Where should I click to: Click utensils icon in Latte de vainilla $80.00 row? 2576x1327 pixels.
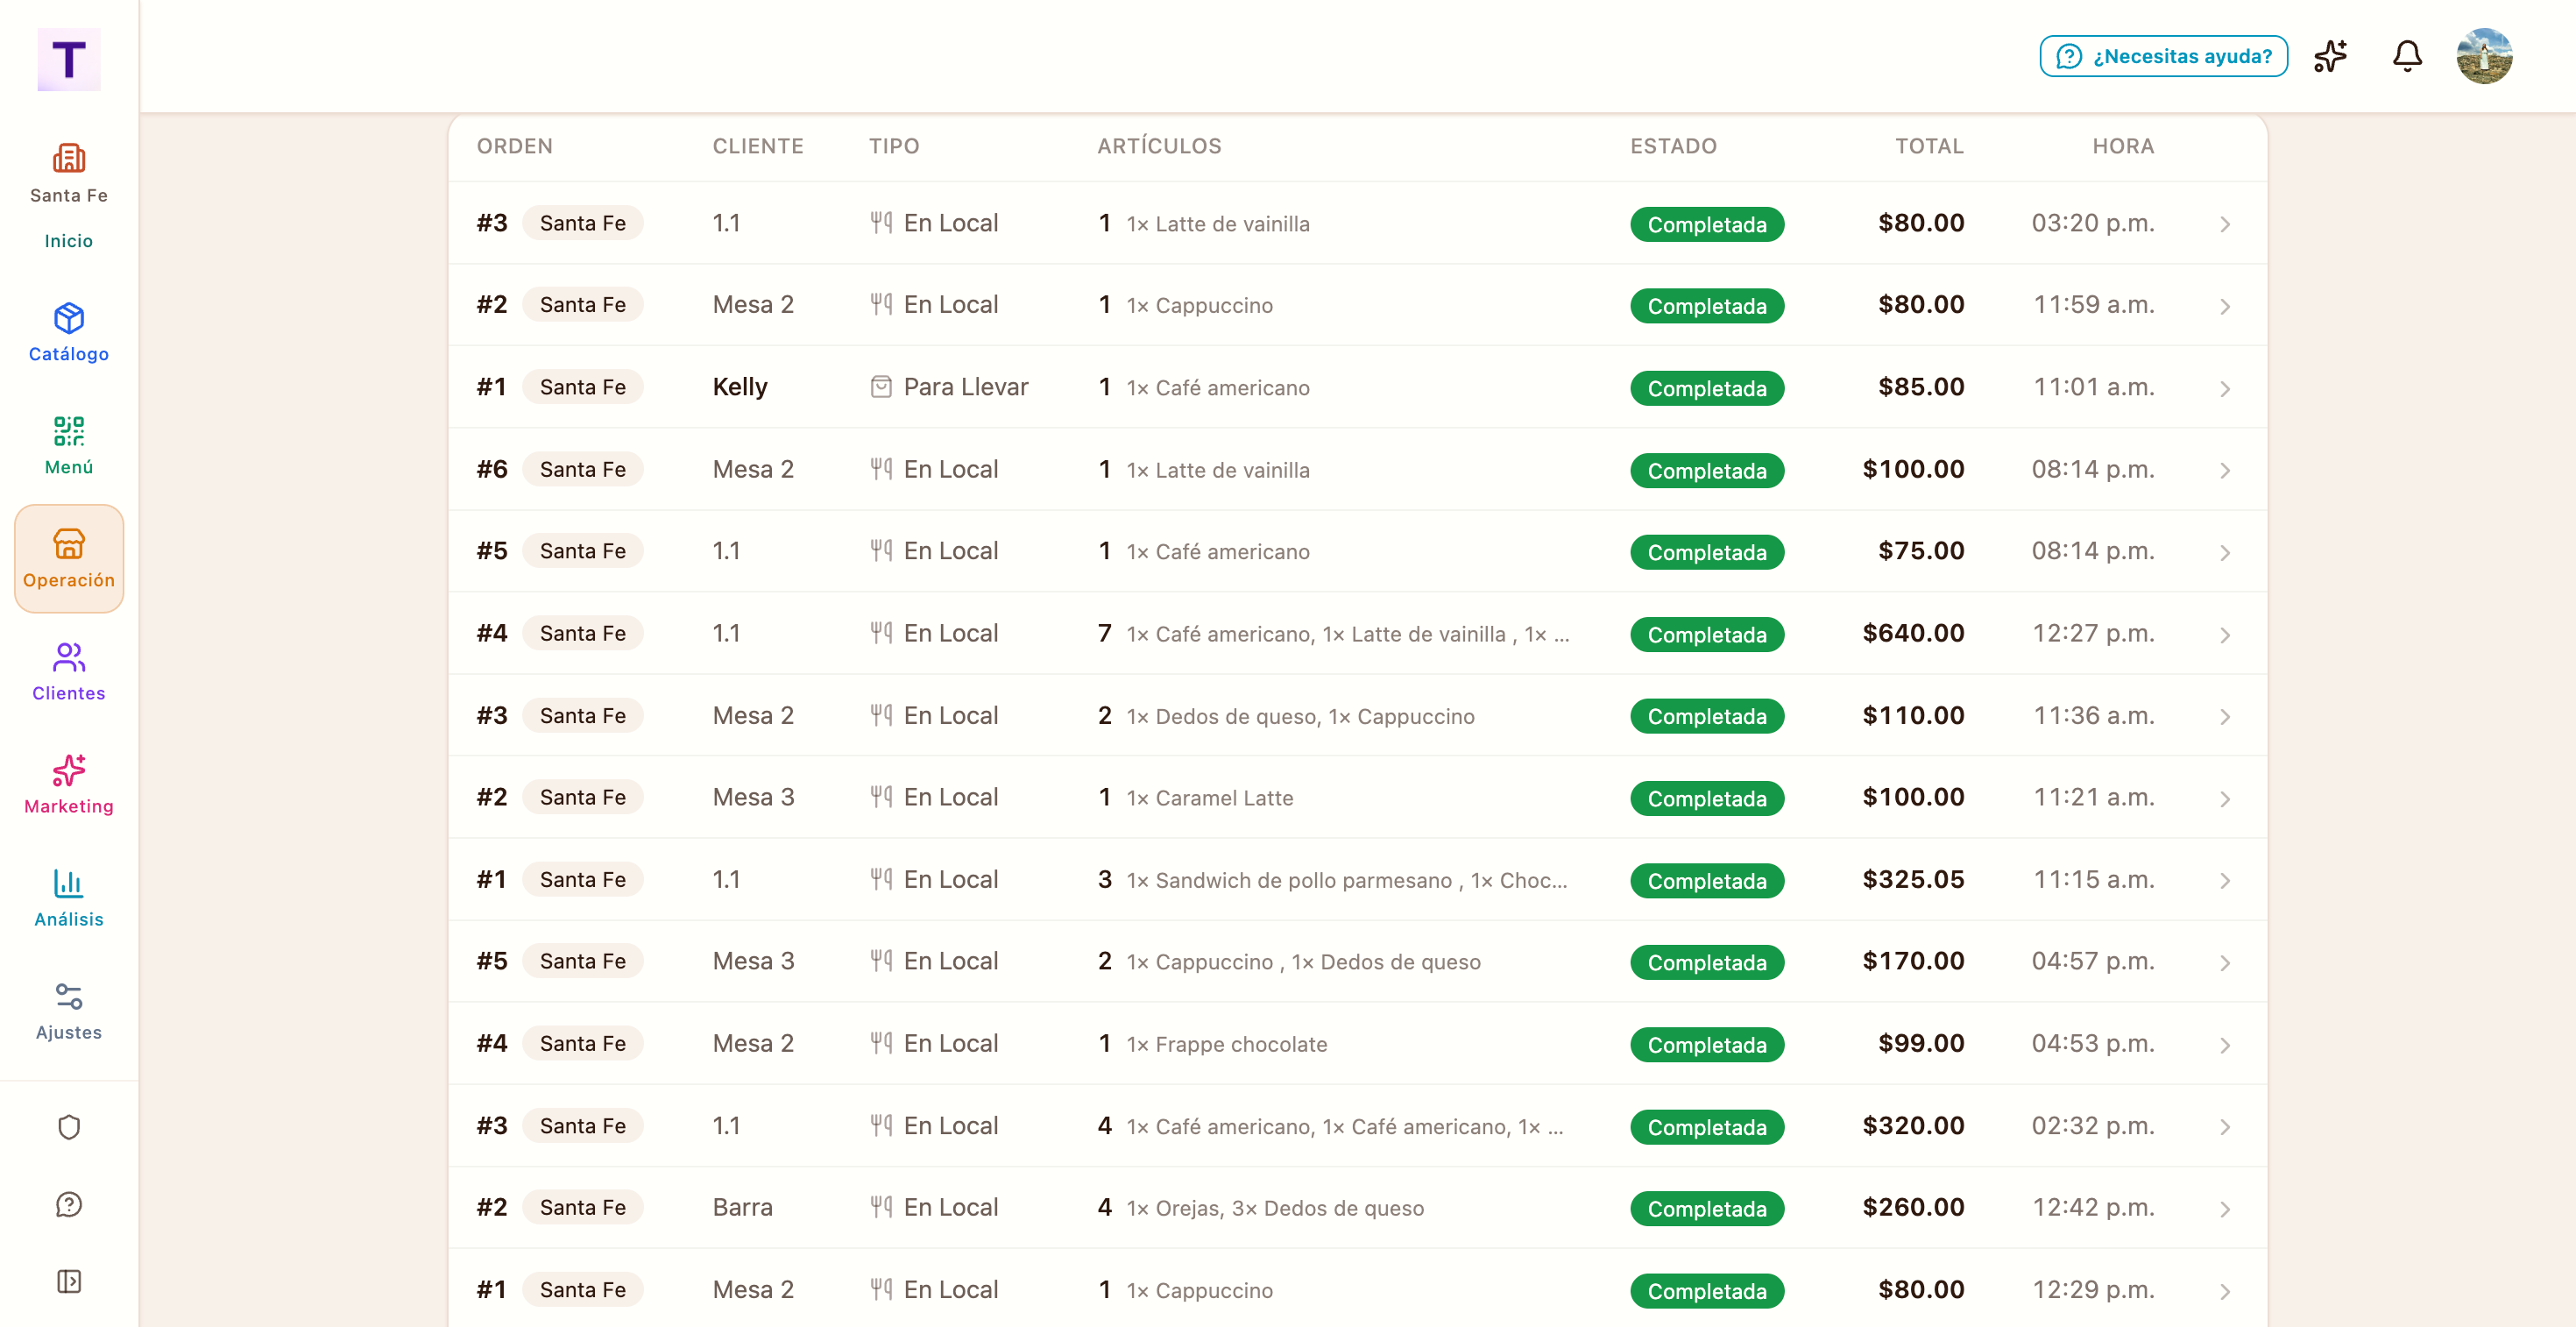point(881,223)
